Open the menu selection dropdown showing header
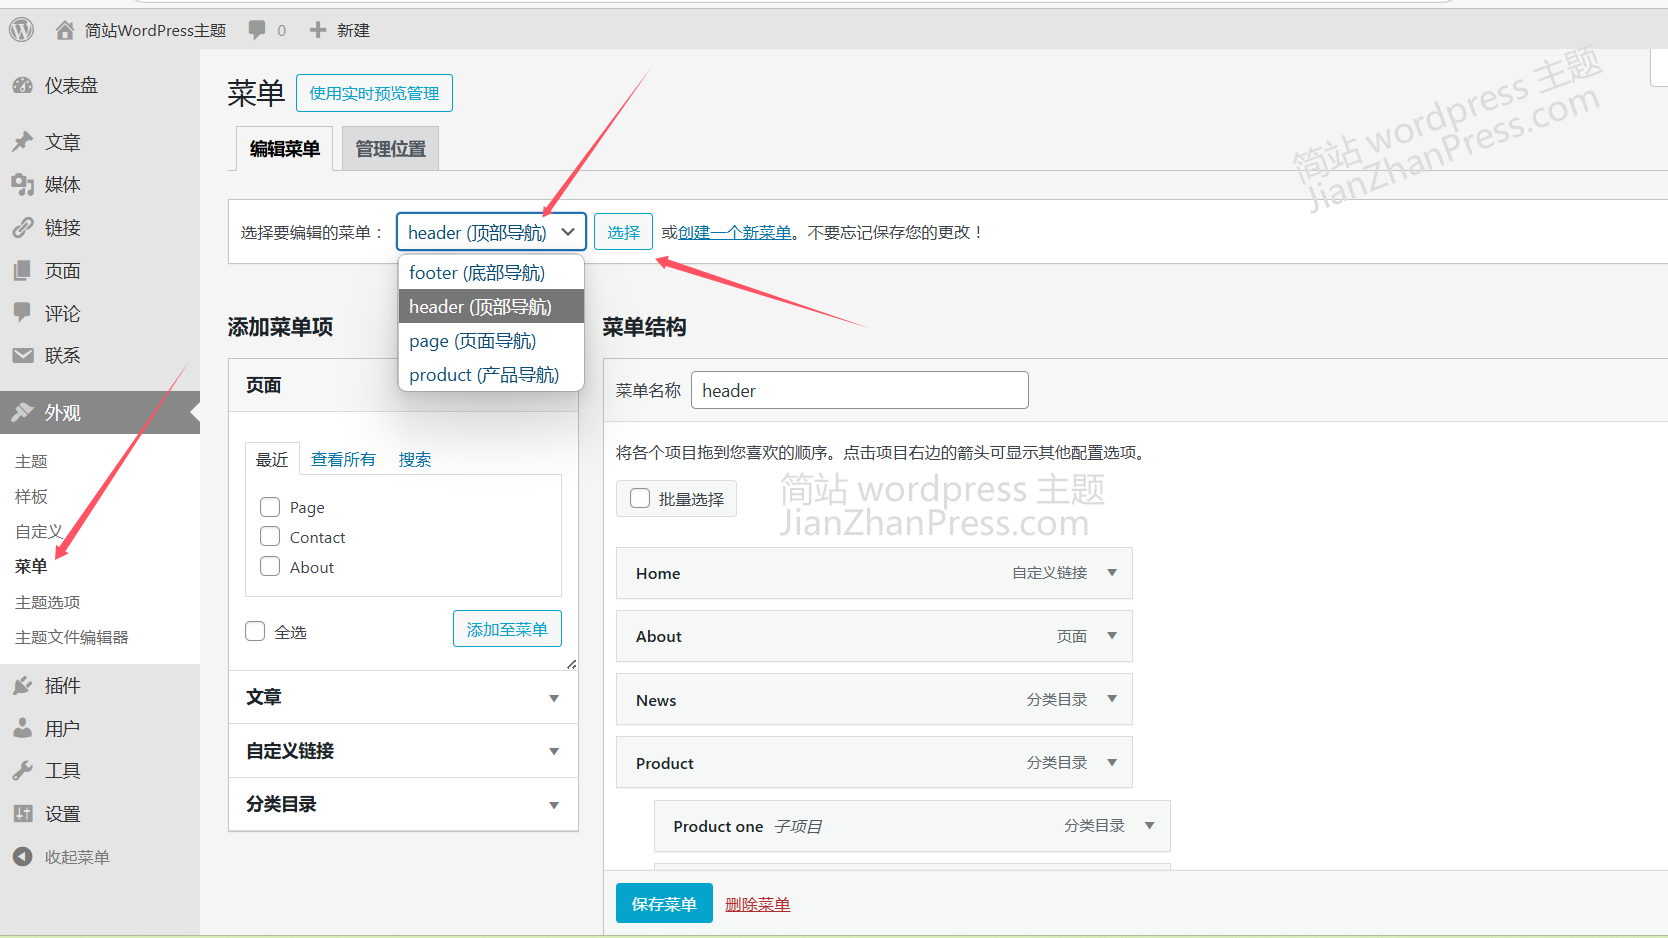The width and height of the screenshot is (1668, 938). coord(491,232)
